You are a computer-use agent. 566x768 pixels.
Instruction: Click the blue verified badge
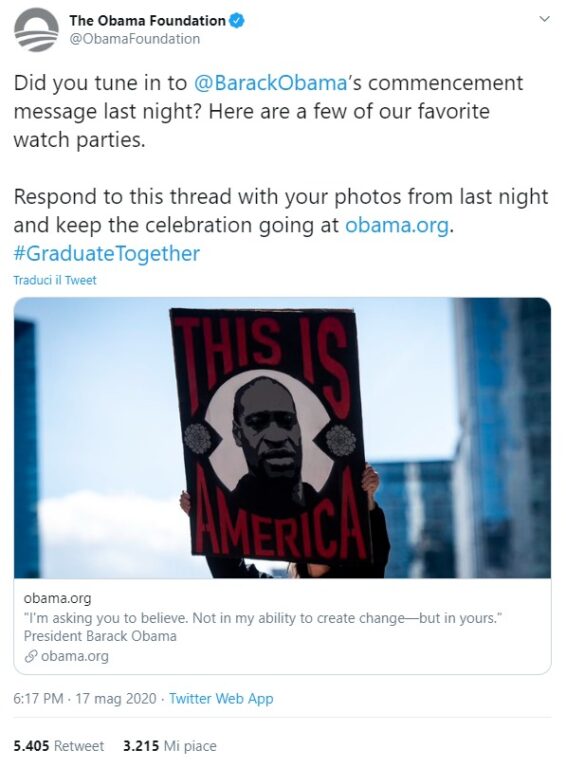tap(237, 21)
